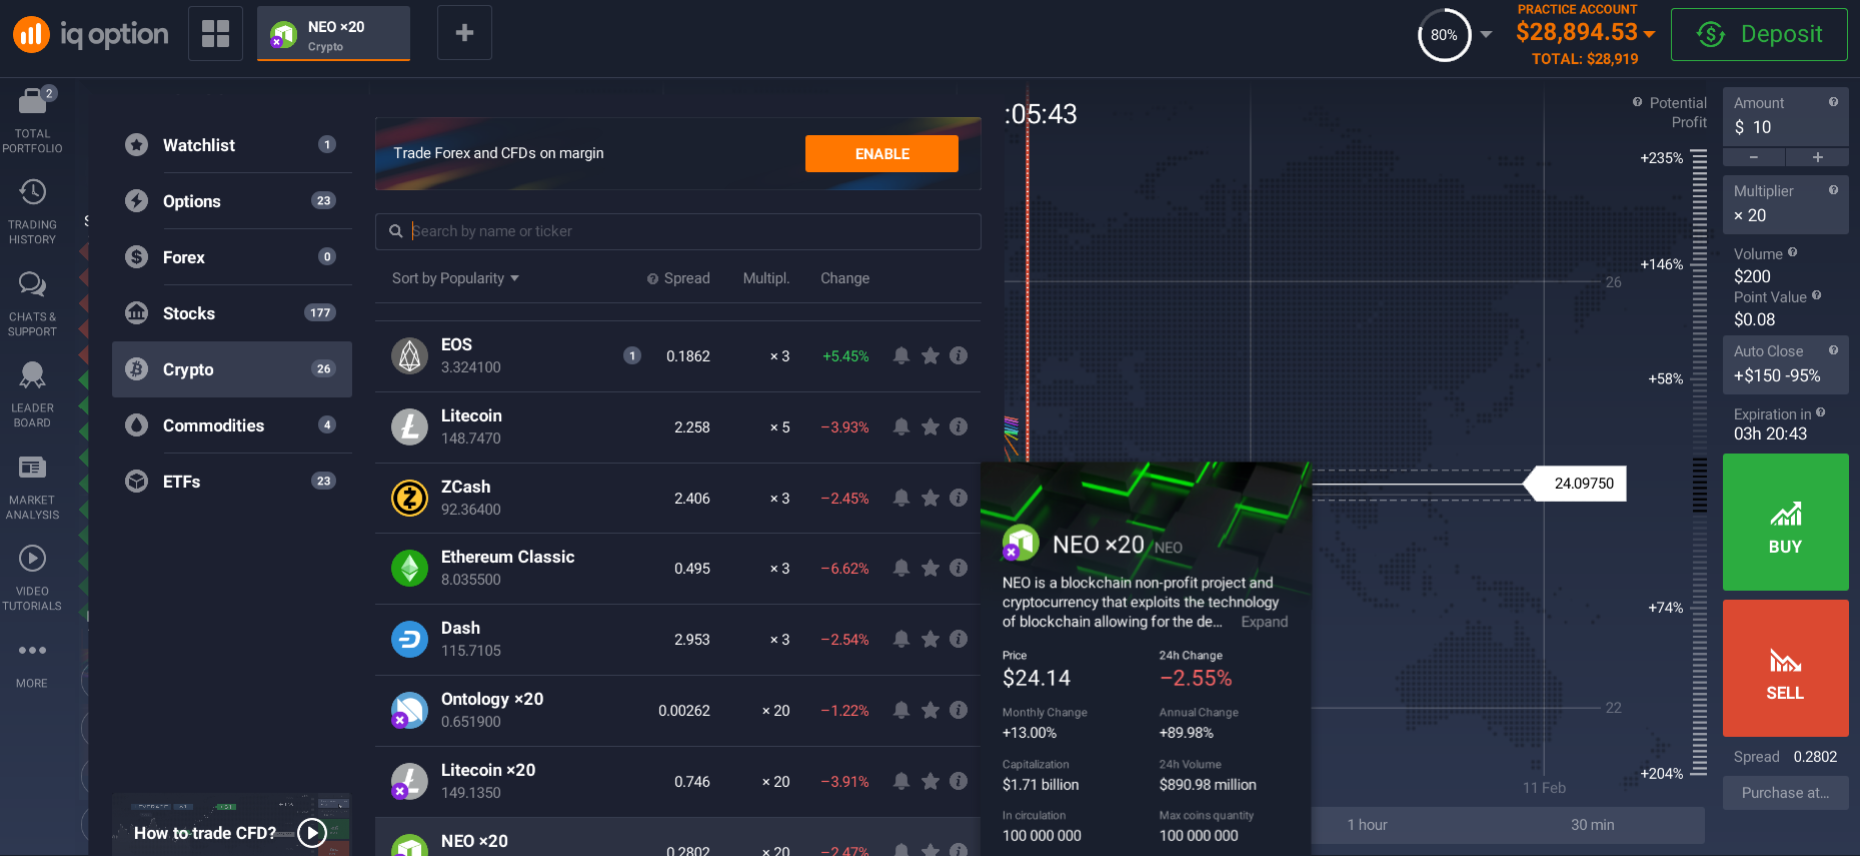This screenshot has height=856, width=1860.
Task: Click the green Deposit button
Action: [x=1759, y=34]
